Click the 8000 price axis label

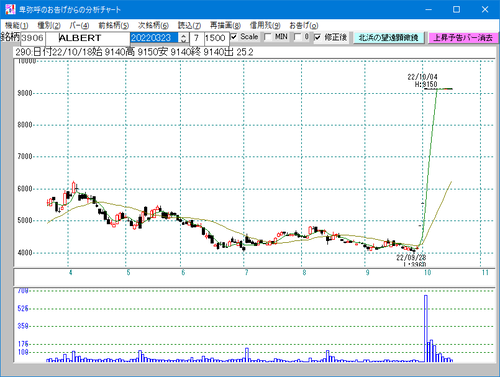point(25,125)
